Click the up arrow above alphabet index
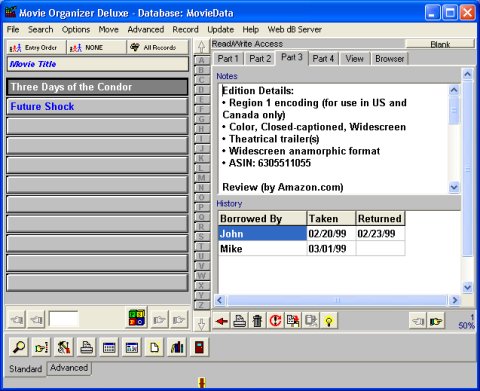 [201, 47]
